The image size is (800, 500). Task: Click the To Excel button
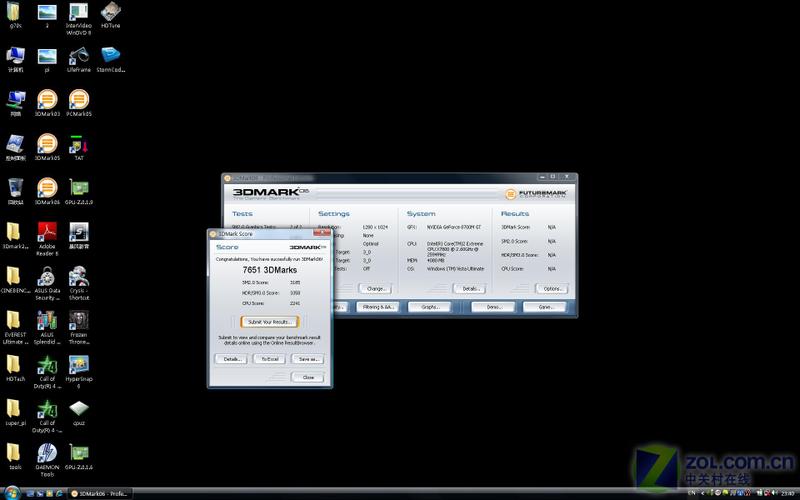[x=269, y=359]
